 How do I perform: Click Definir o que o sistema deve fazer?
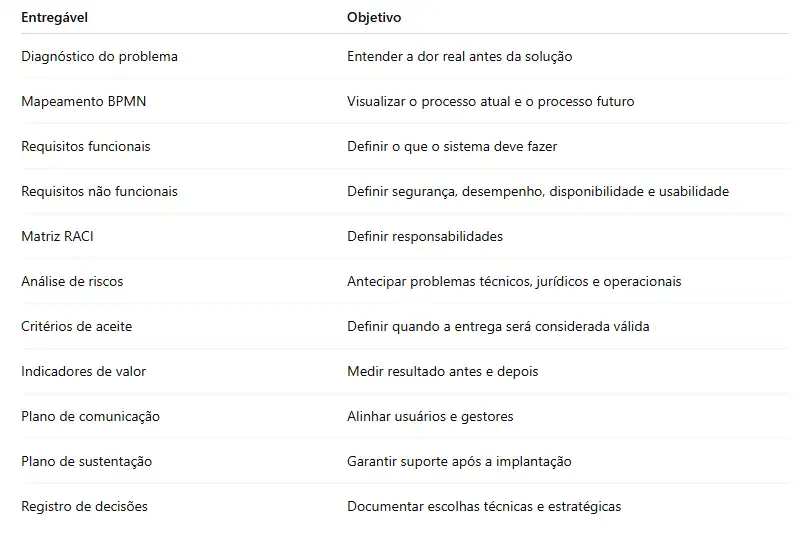[452, 146]
